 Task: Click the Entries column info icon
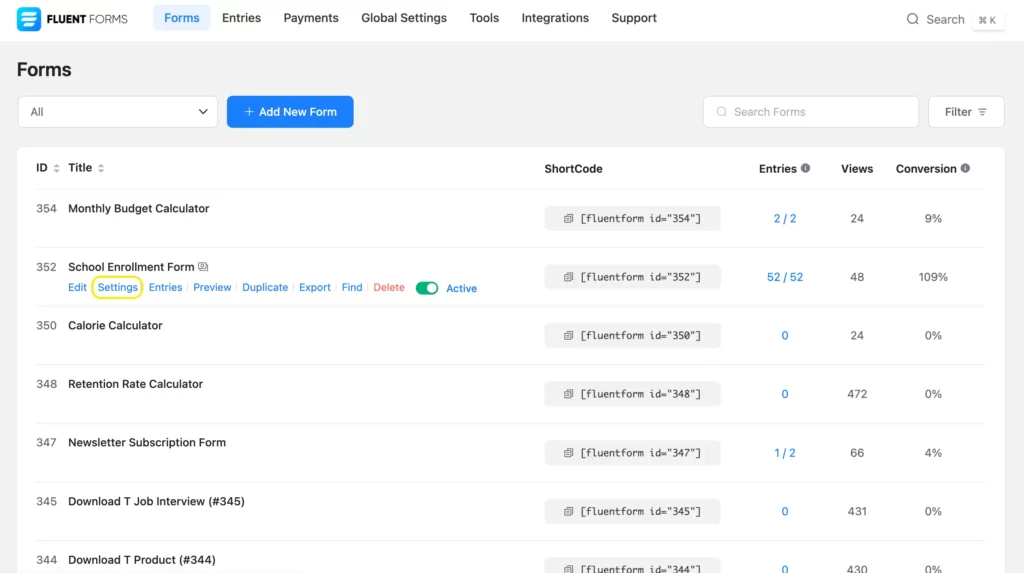point(805,168)
